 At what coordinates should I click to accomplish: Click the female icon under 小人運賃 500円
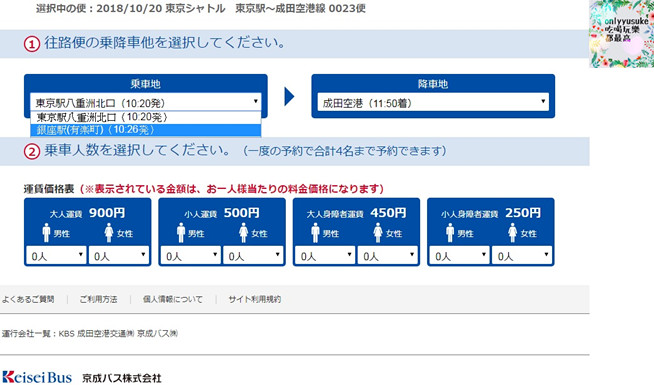click(x=244, y=233)
